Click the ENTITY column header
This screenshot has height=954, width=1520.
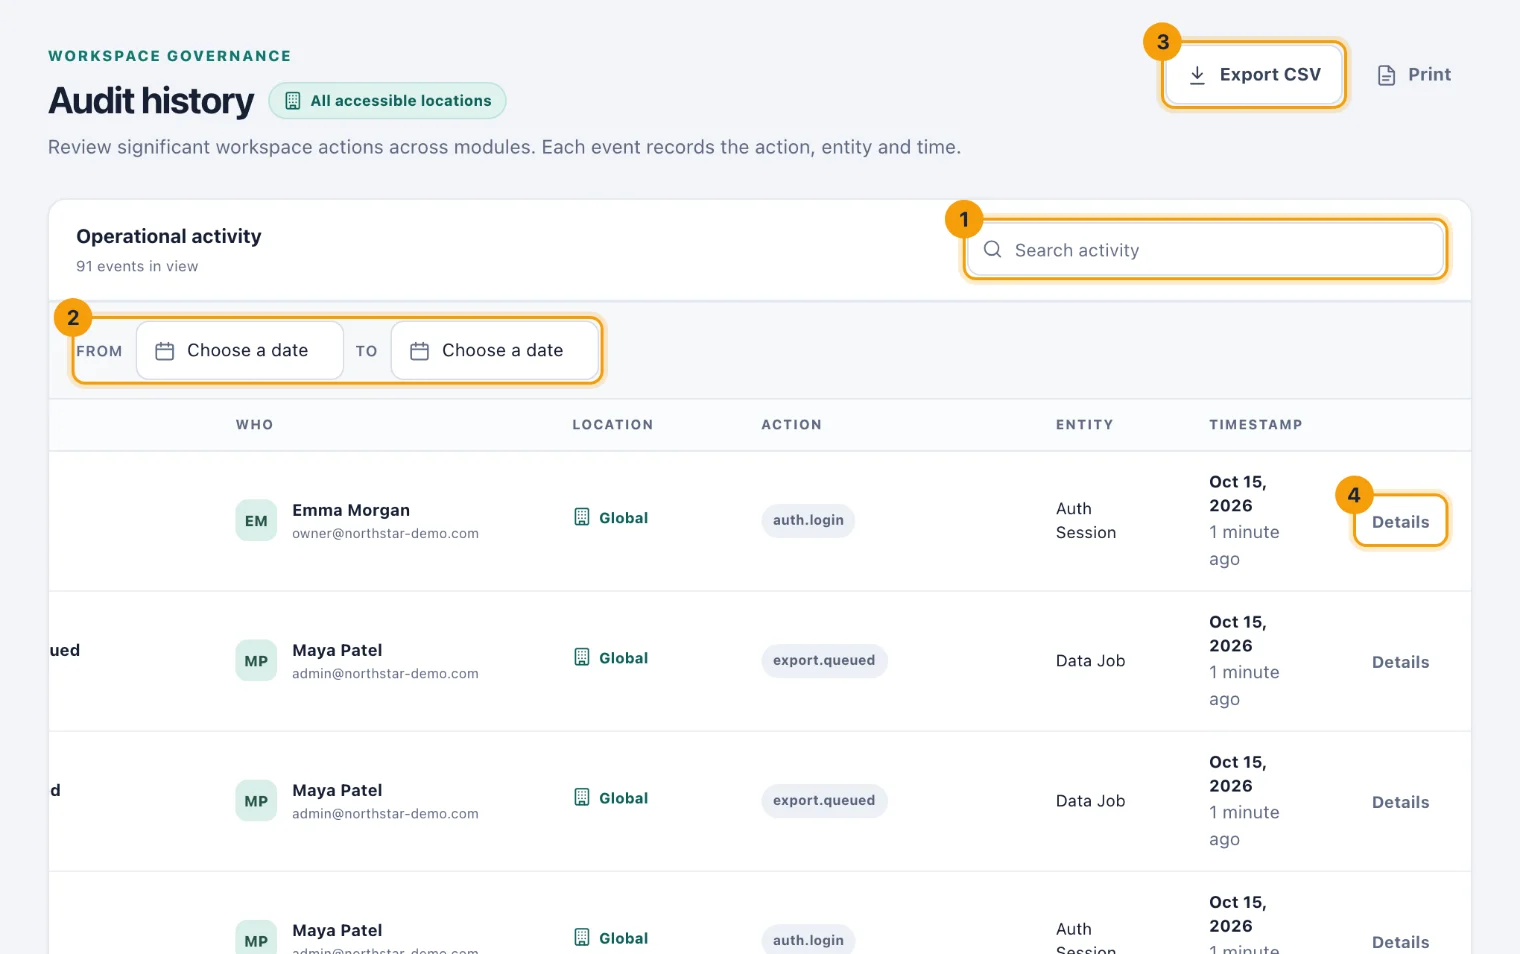click(1084, 425)
